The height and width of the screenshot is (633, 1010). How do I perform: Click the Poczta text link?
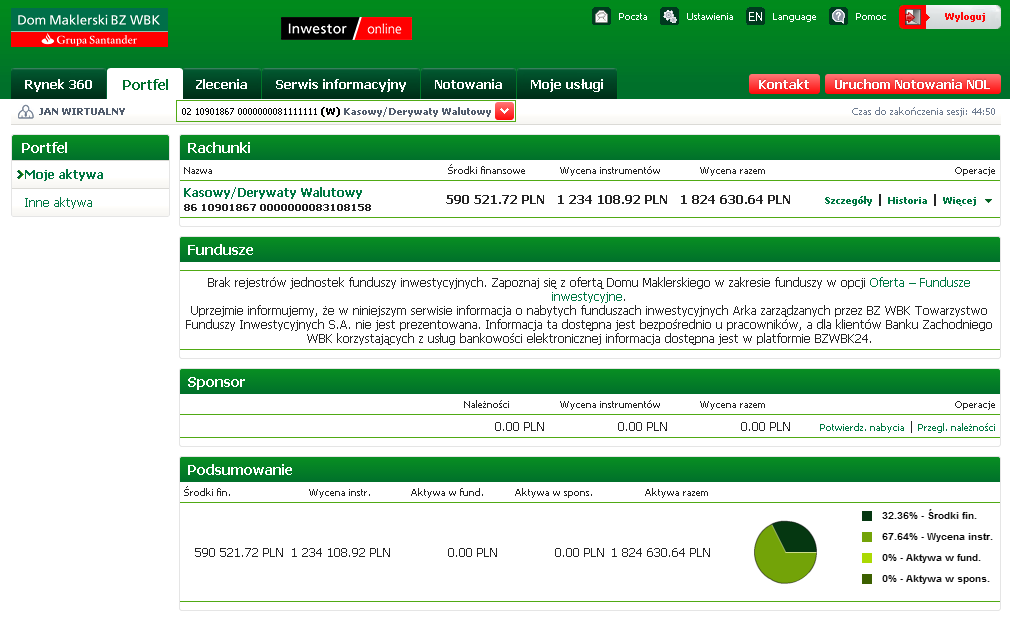tap(633, 17)
